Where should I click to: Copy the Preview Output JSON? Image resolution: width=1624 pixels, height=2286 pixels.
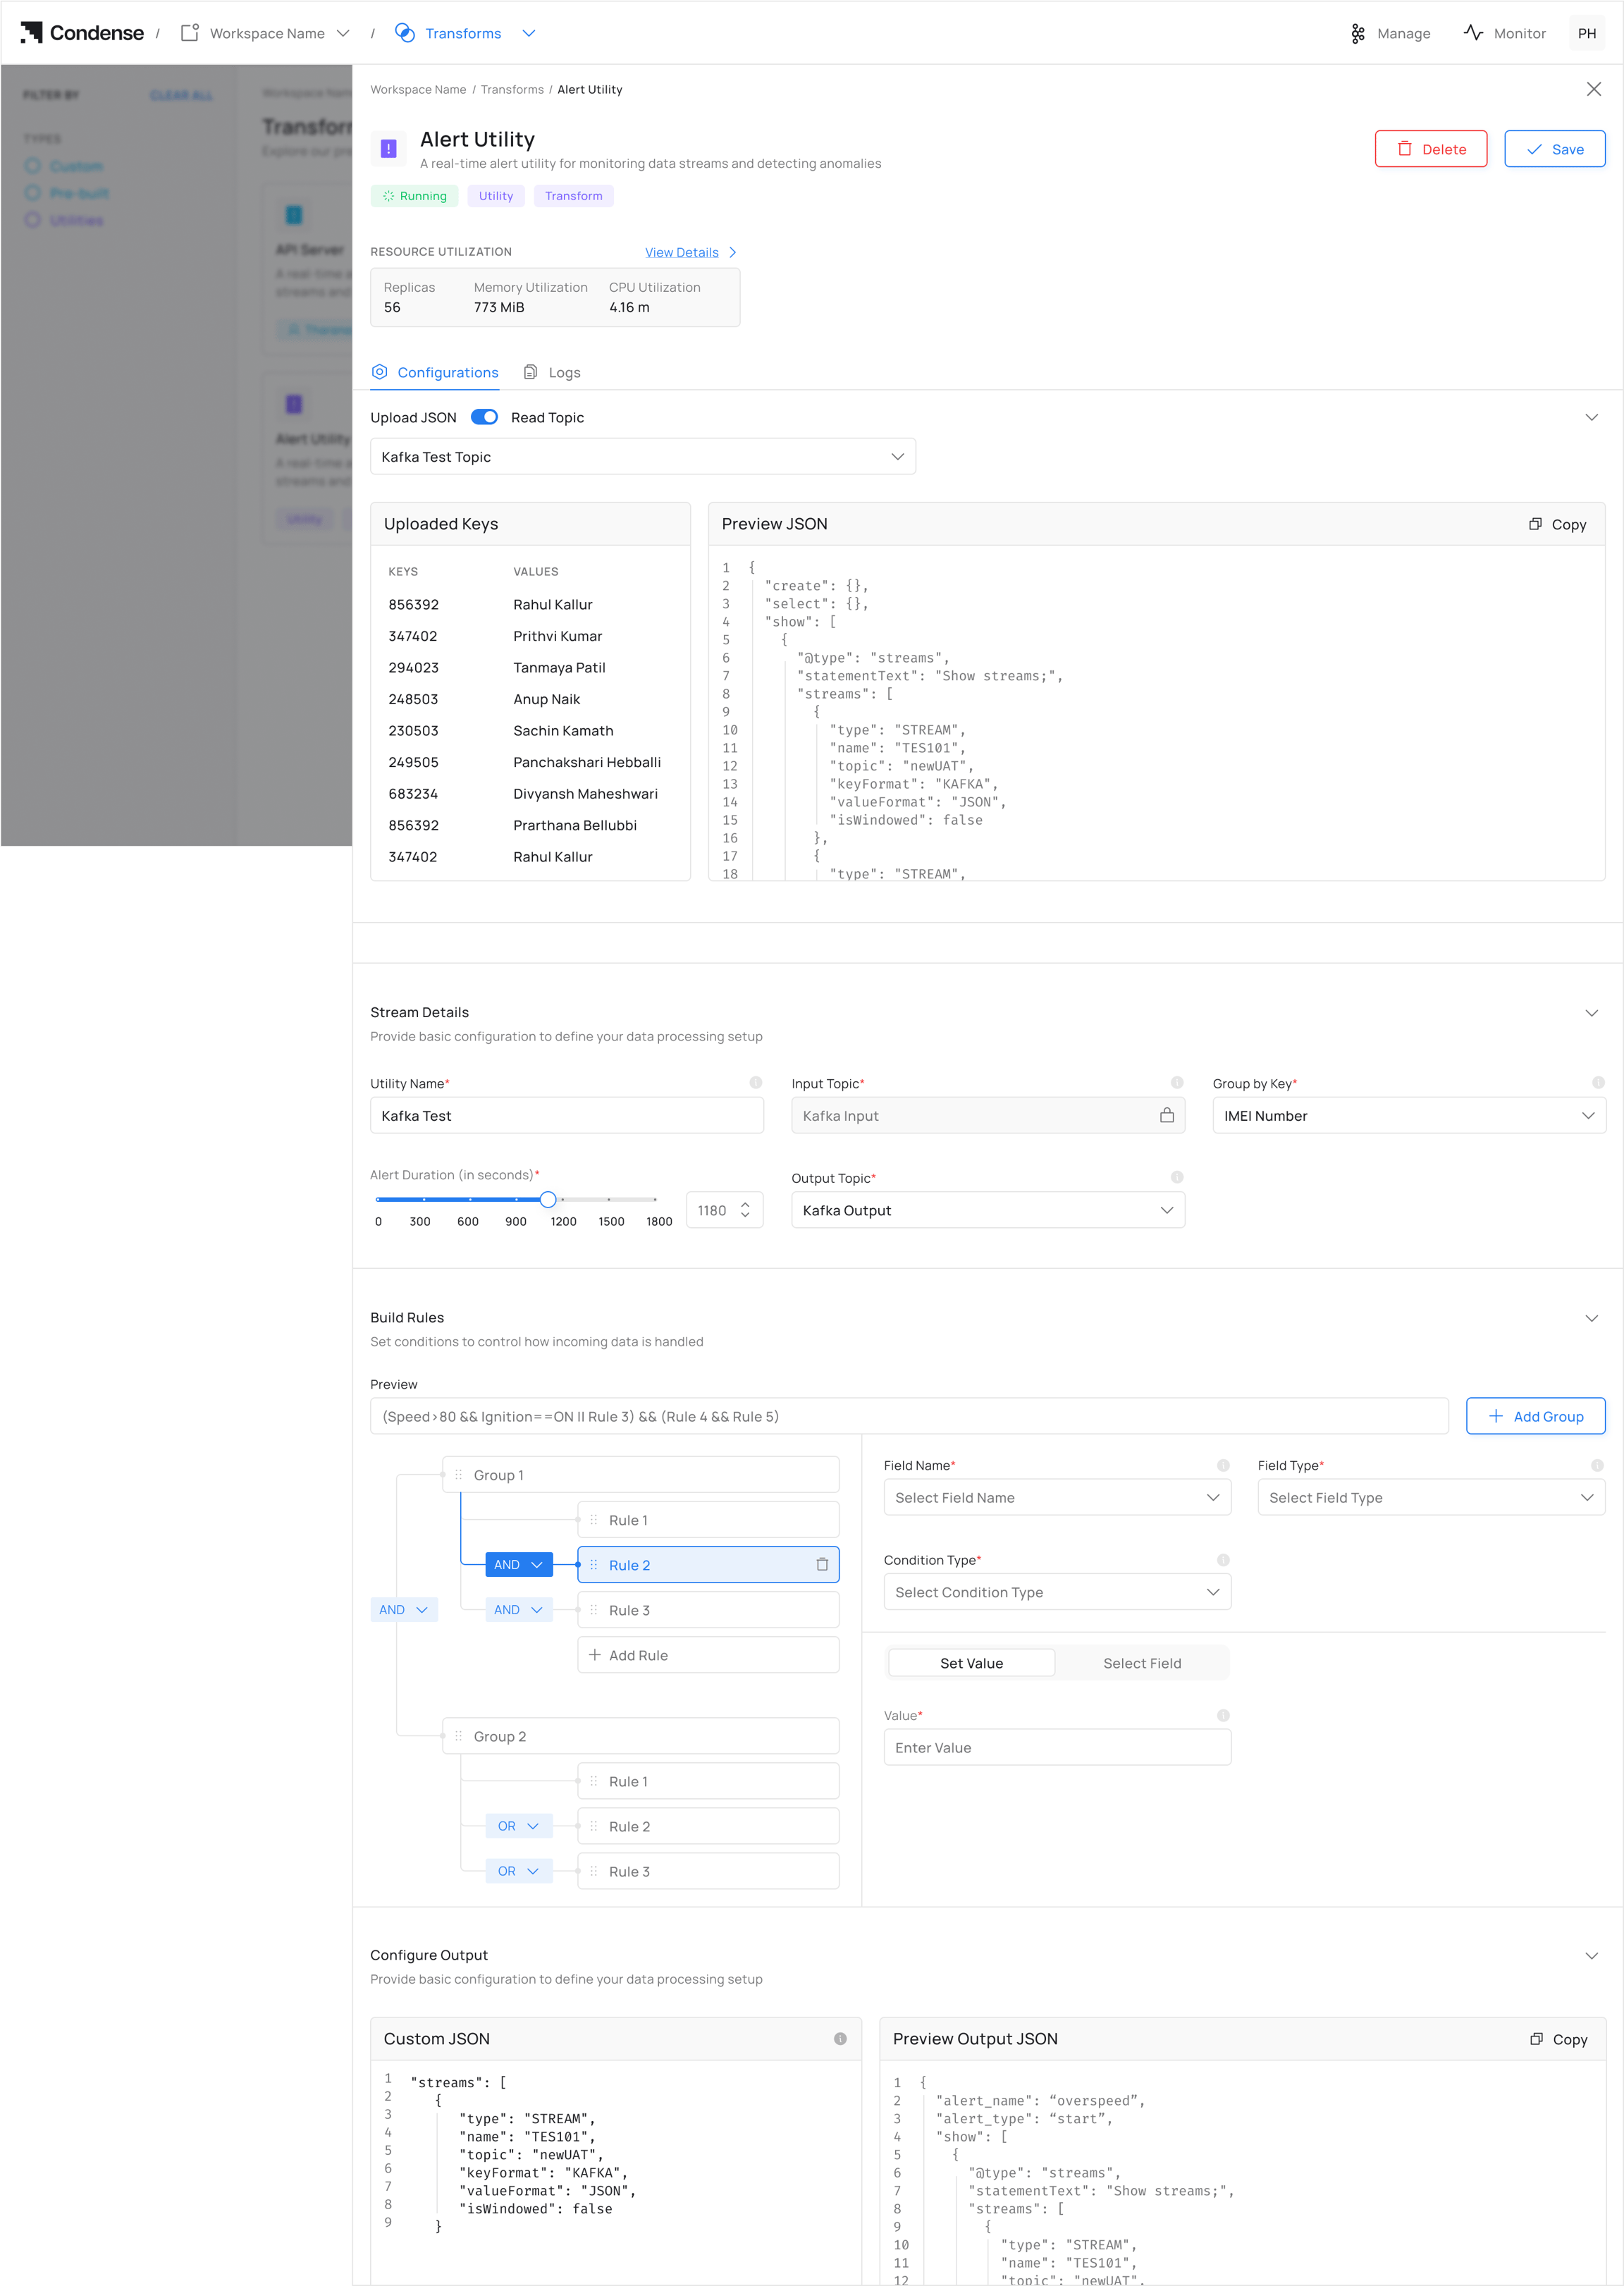(1558, 2039)
